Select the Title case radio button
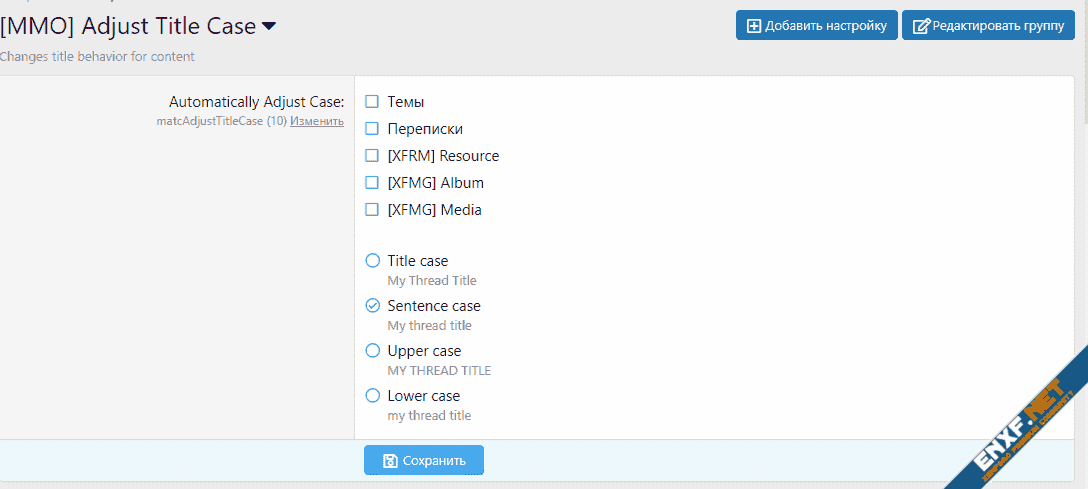 (x=373, y=261)
